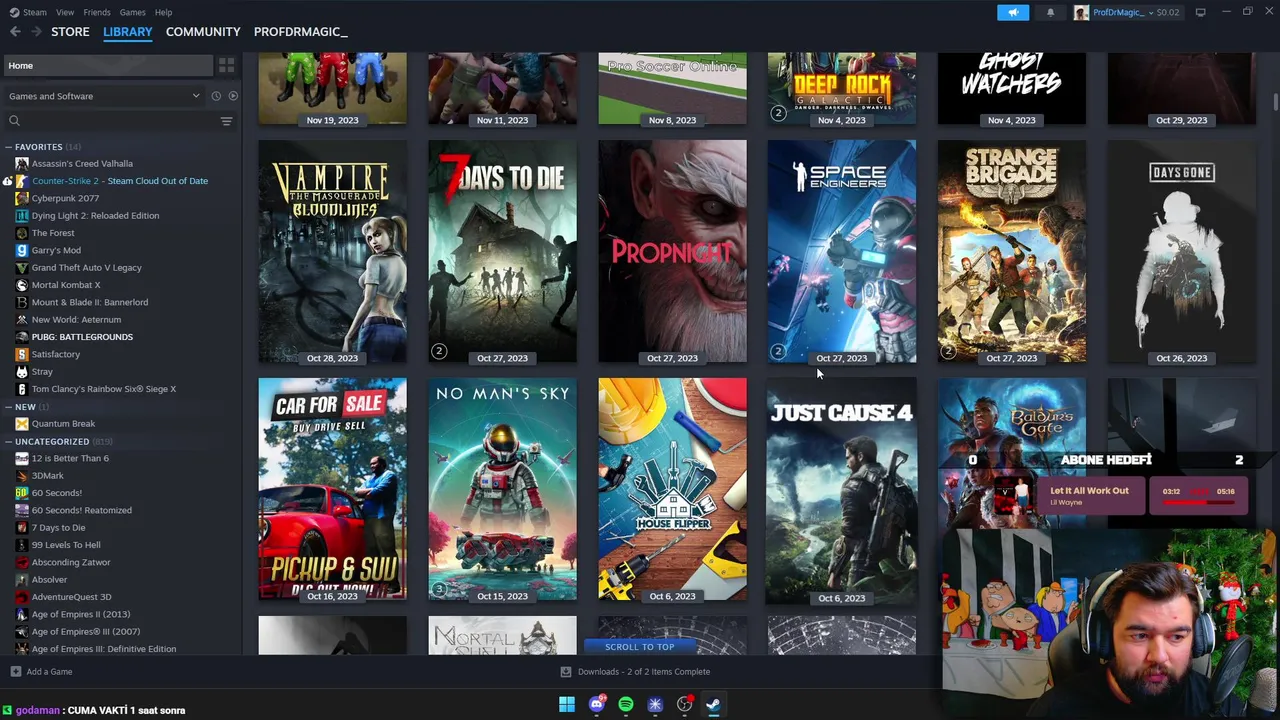Viewport: 1280px width, 720px height.
Task: Switch to the COMMUNITY tab
Action: (x=203, y=32)
